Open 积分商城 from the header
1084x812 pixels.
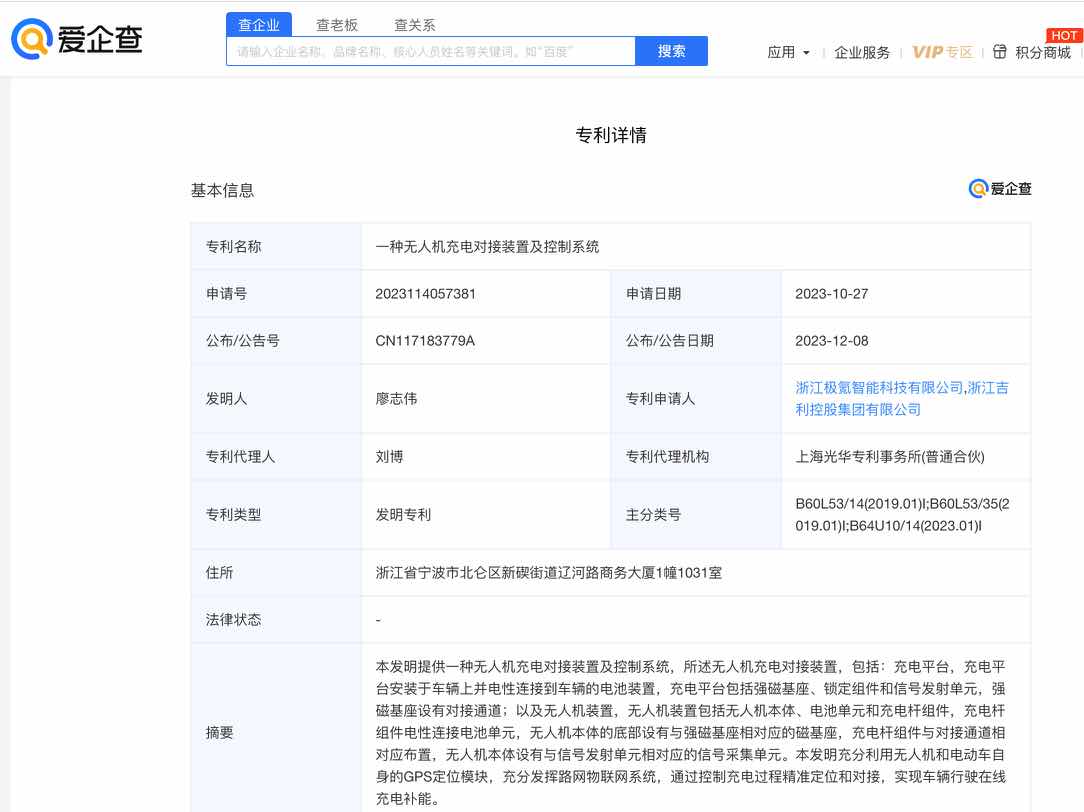[1043, 52]
